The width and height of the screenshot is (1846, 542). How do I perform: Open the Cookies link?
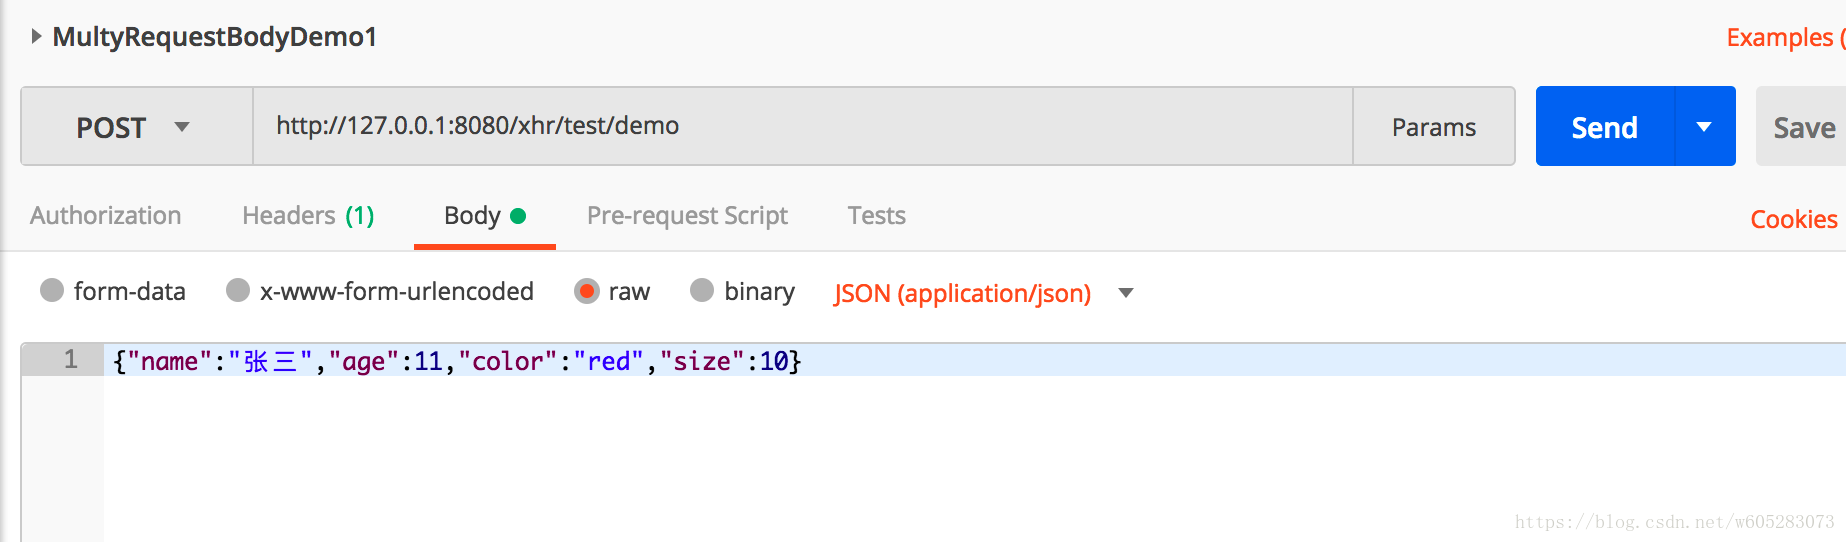[1794, 219]
